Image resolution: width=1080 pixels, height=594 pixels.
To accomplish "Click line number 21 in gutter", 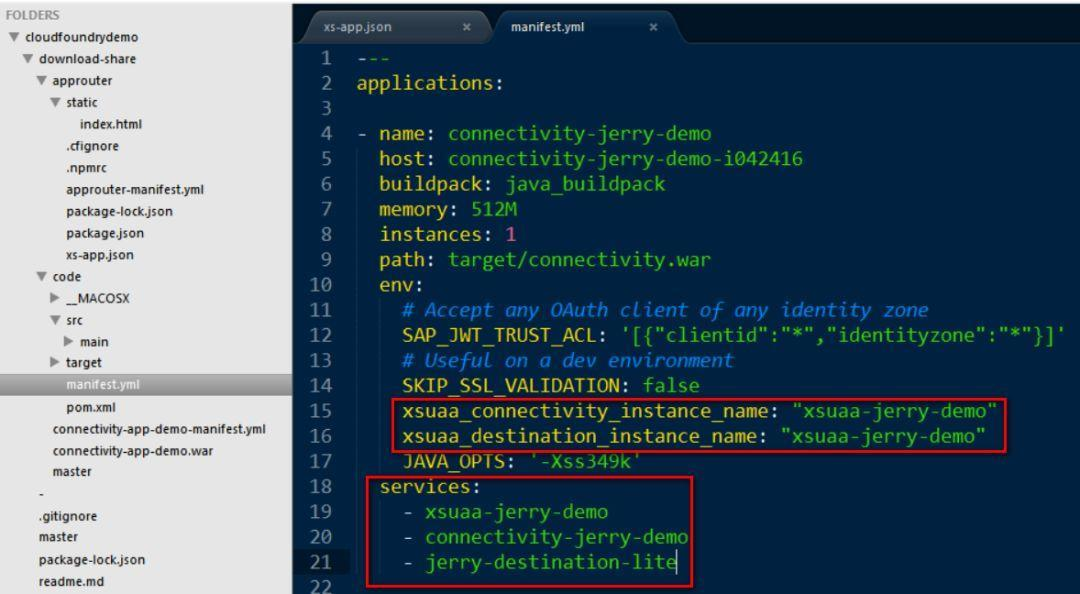I will (x=320, y=562).
